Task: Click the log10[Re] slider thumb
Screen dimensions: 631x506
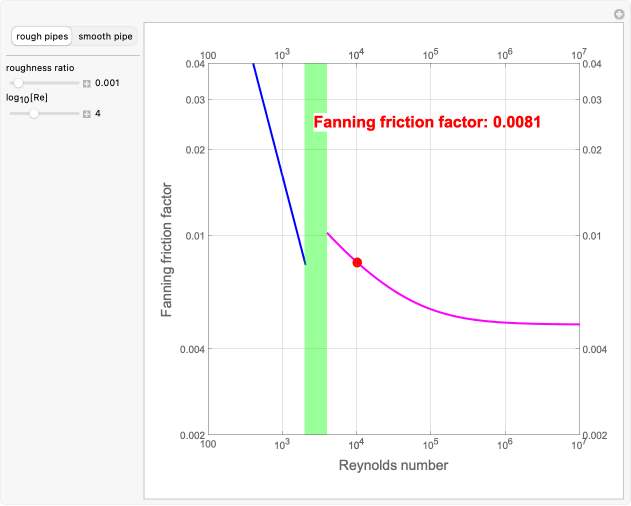Action: pyautogui.click(x=34, y=114)
